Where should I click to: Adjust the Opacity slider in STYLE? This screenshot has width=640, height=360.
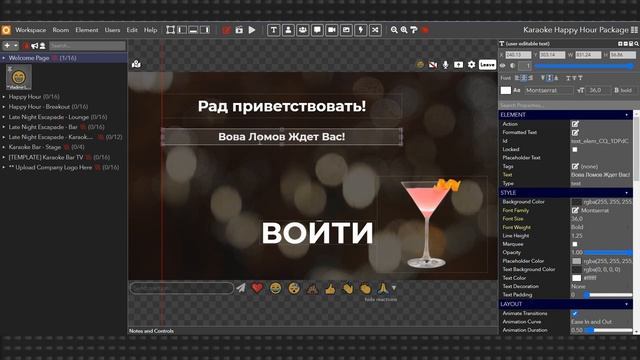608,253
